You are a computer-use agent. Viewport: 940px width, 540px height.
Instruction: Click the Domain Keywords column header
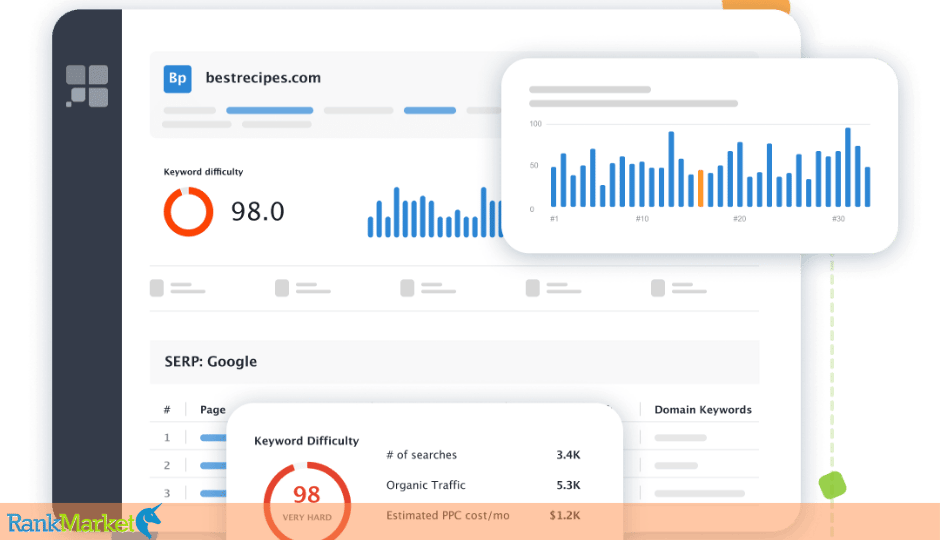pyautogui.click(x=703, y=410)
